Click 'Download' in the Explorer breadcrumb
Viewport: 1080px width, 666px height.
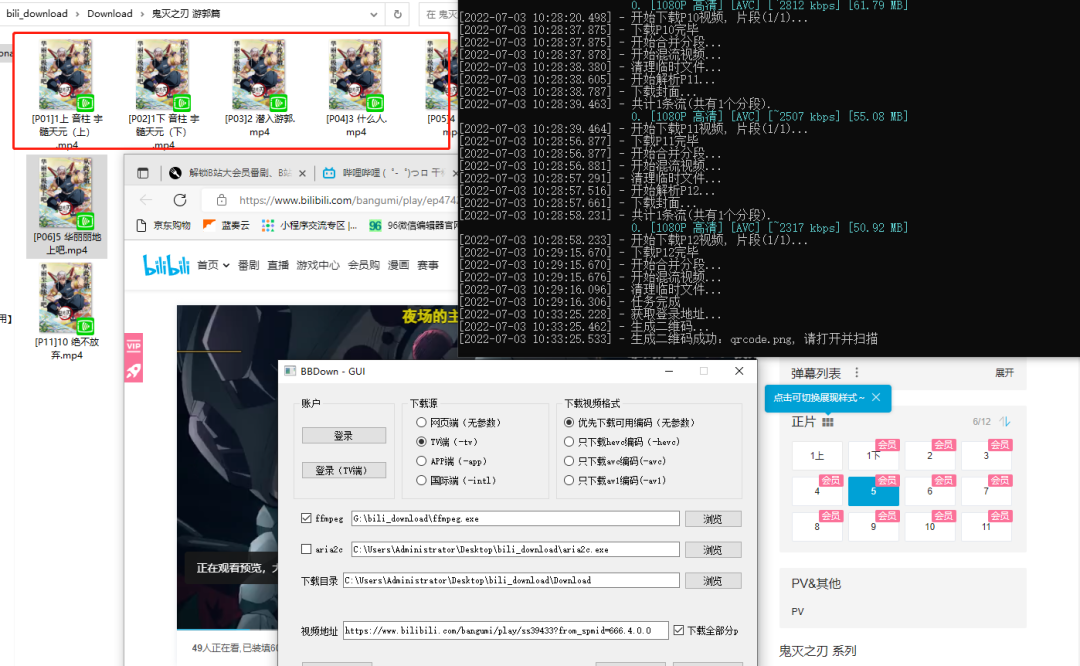pos(110,14)
